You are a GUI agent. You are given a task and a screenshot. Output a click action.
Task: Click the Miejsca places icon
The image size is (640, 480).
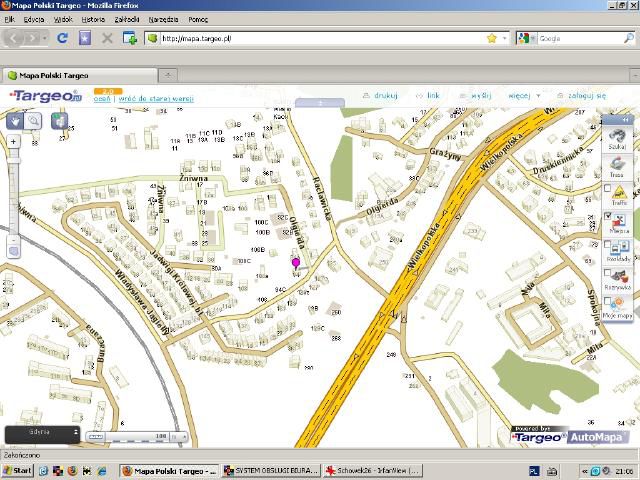pos(620,221)
